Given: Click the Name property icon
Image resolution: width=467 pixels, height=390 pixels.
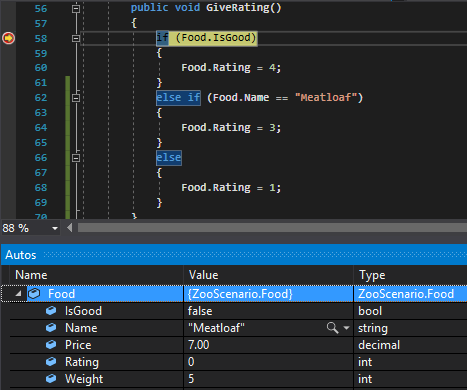Looking at the screenshot, I should [51, 328].
